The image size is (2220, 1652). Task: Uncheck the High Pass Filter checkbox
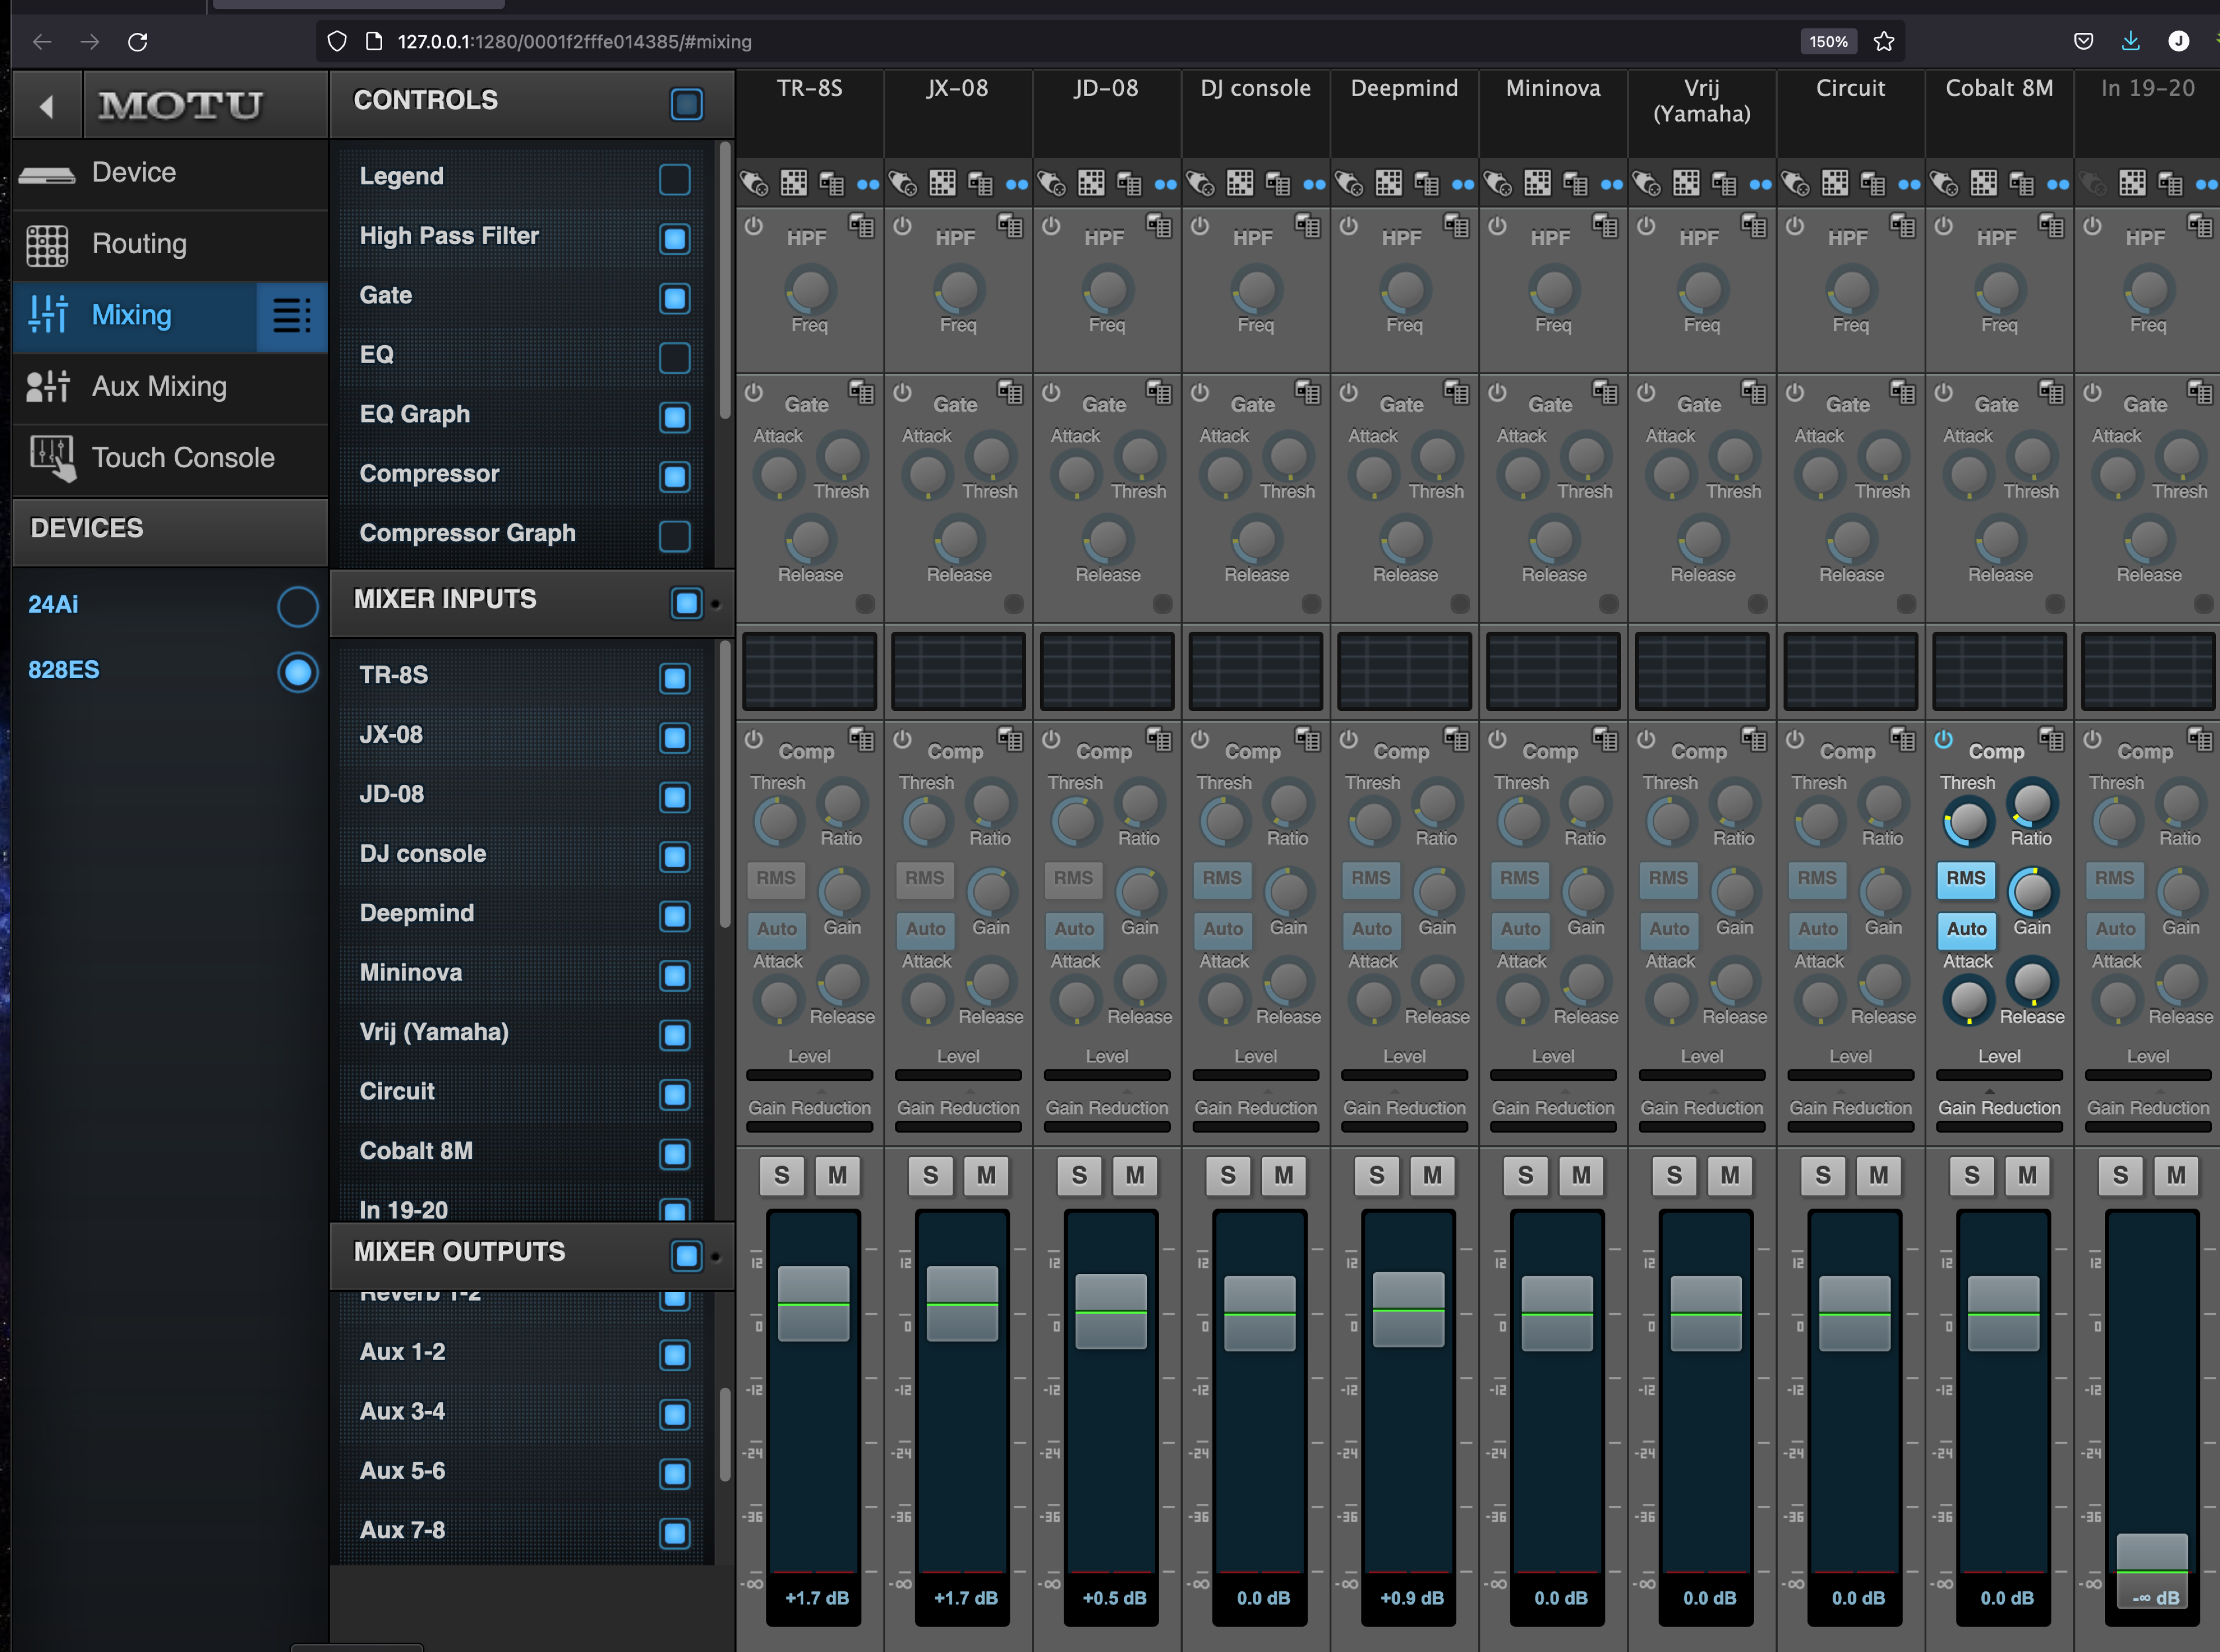click(x=675, y=239)
